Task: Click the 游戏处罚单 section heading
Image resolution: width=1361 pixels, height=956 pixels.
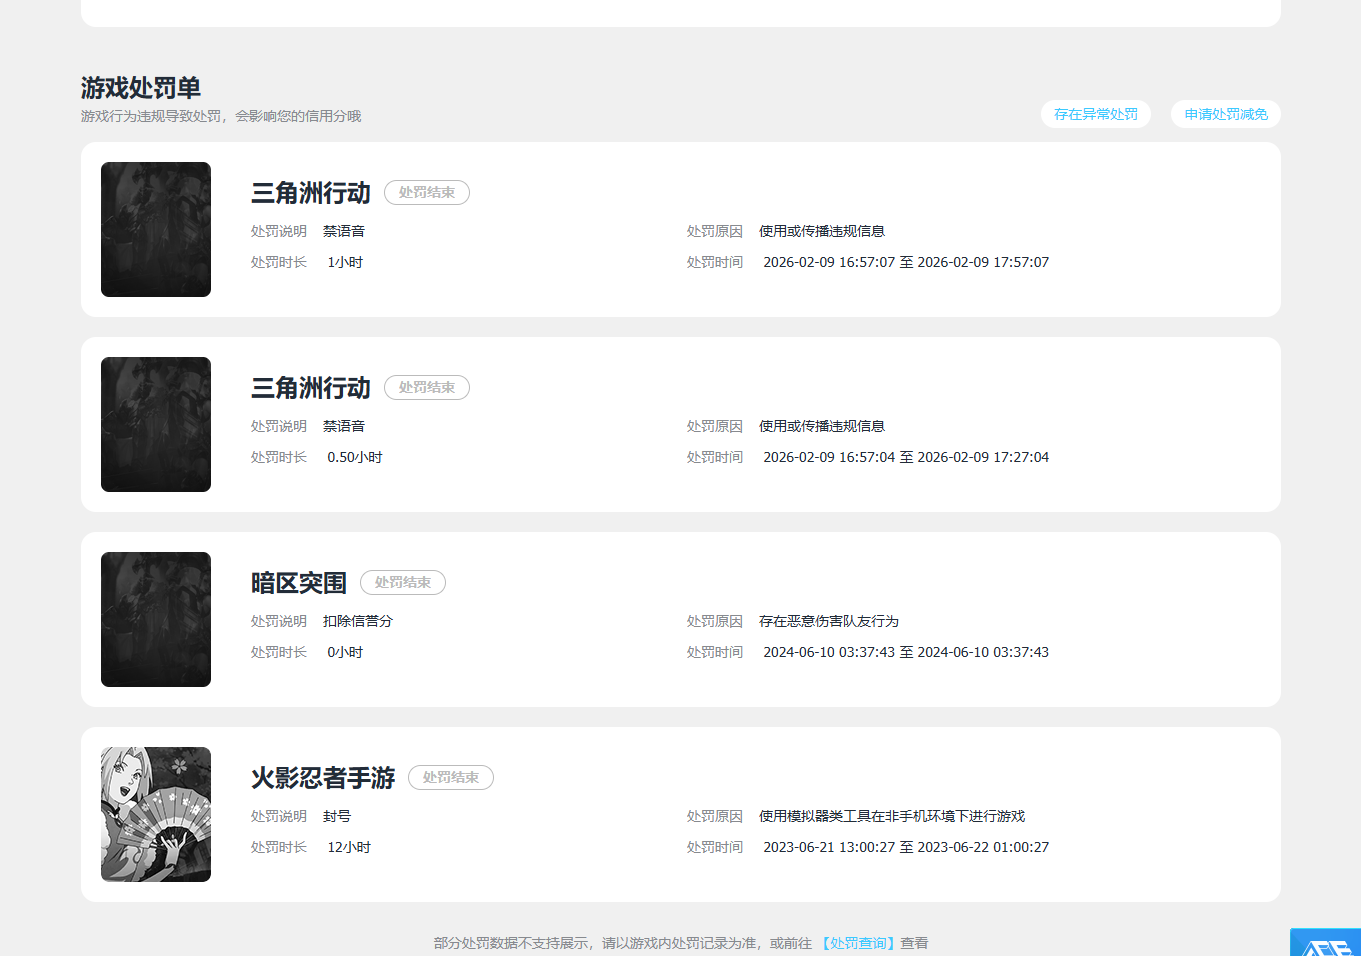Action: tap(141, 88)
